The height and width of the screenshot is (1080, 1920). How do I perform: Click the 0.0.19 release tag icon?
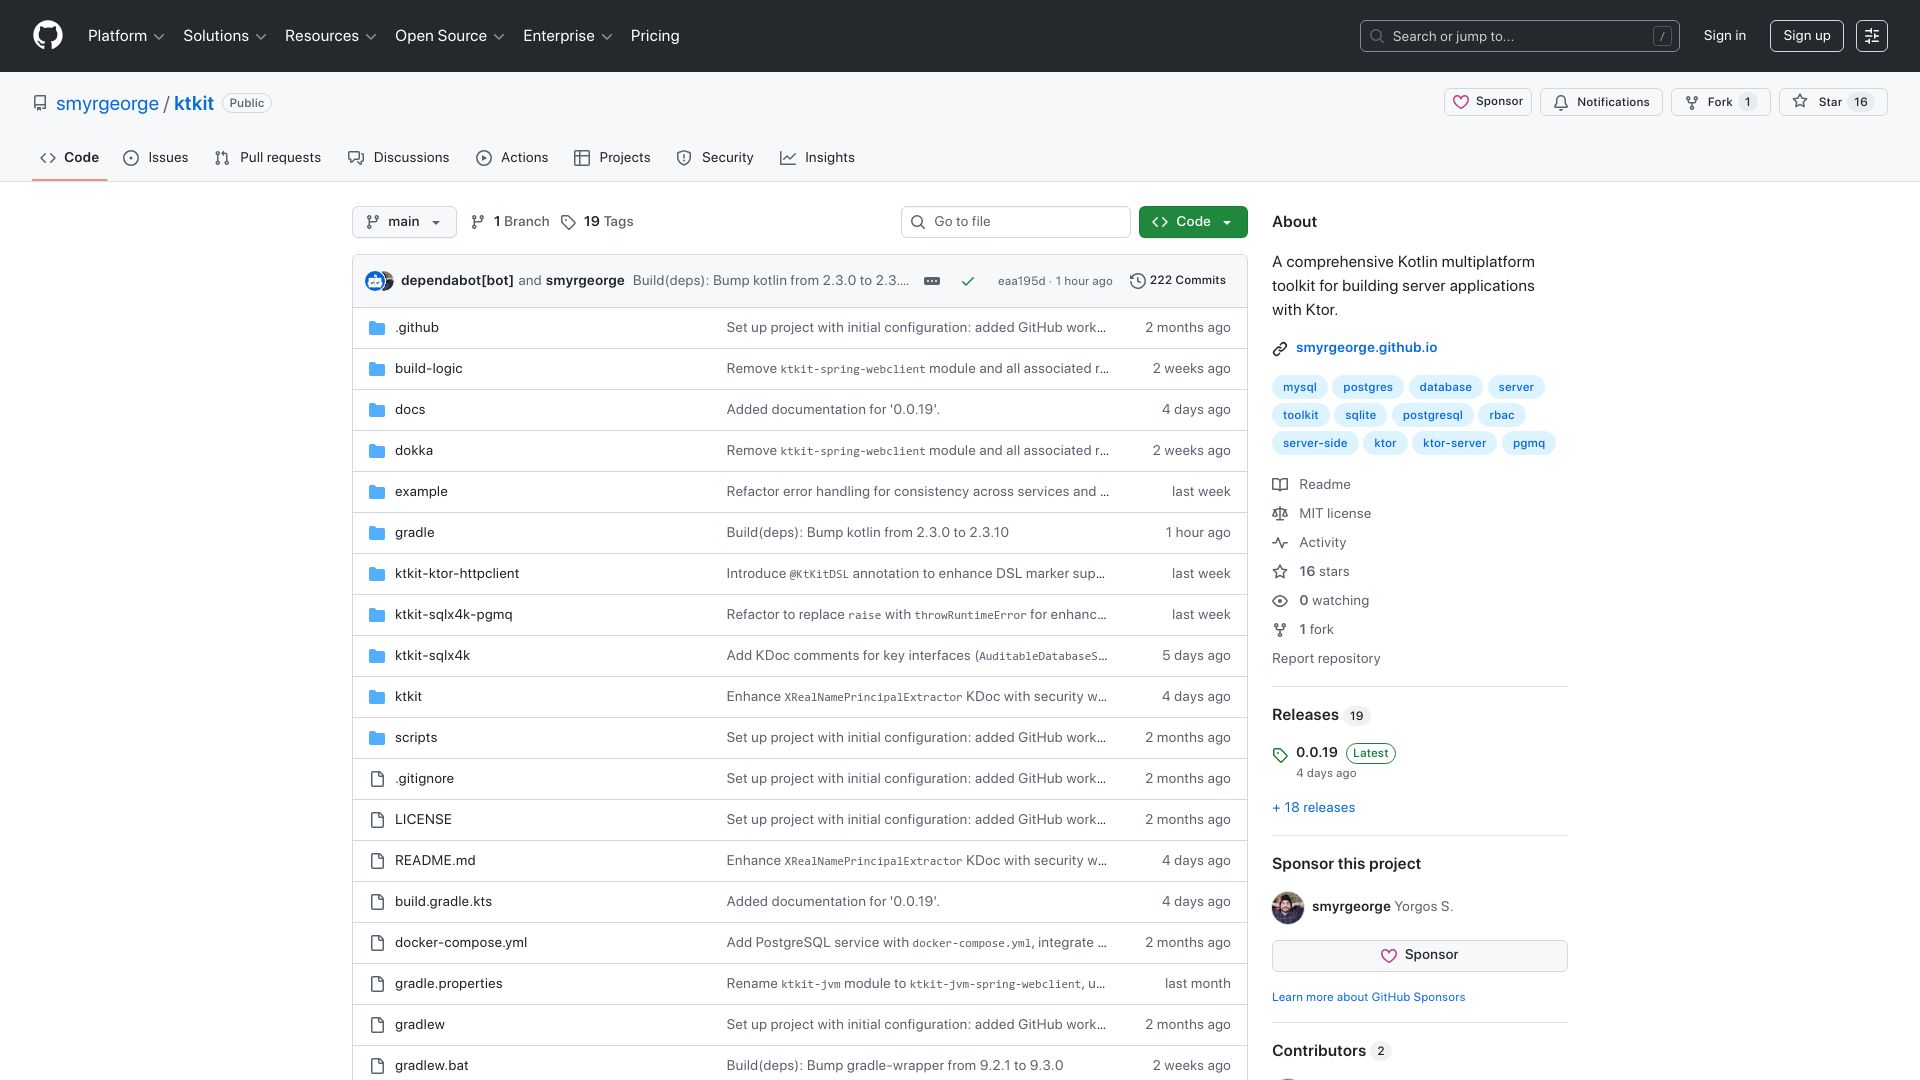(1280, 755)
